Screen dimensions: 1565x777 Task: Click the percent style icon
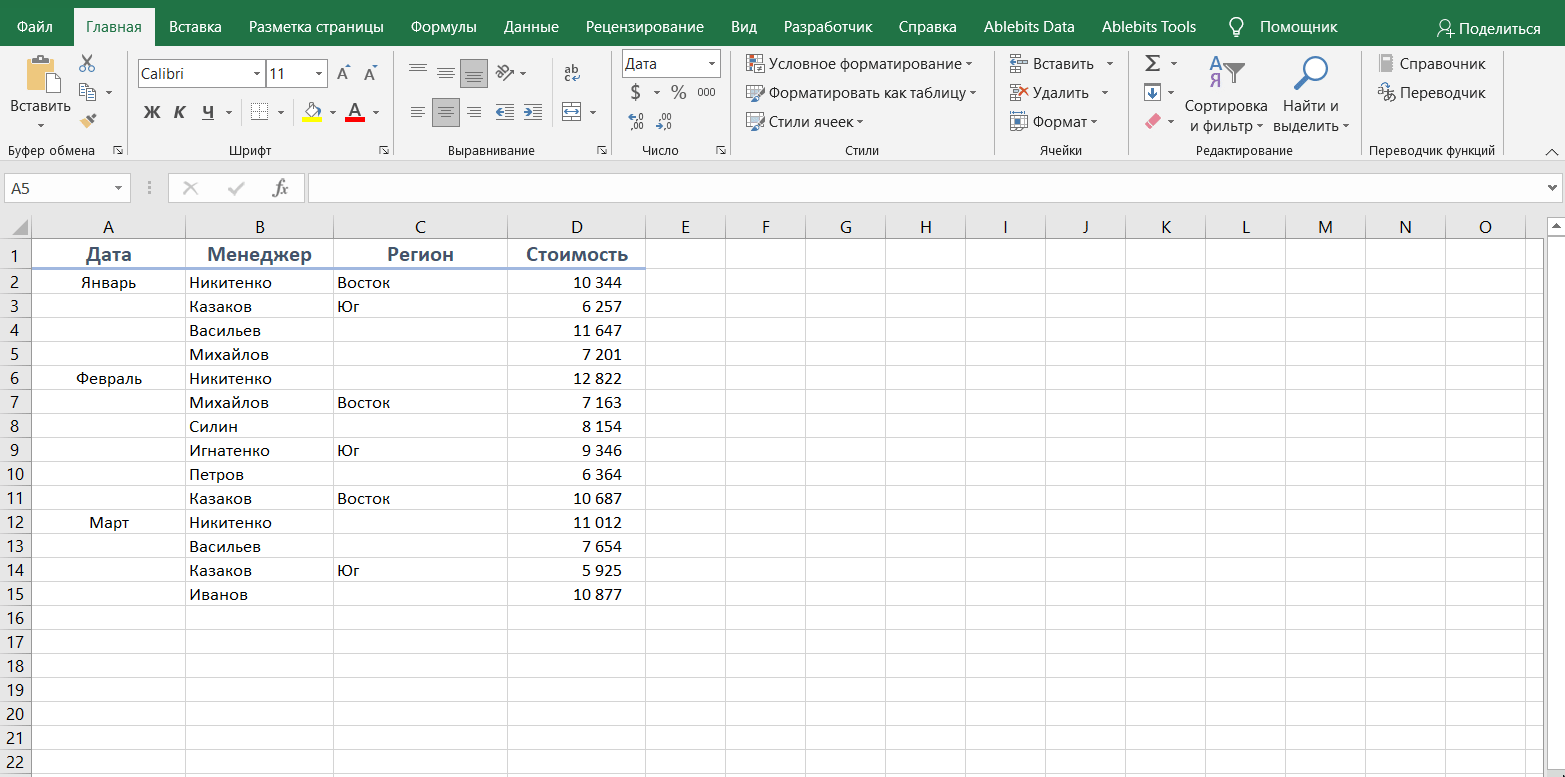678,93
